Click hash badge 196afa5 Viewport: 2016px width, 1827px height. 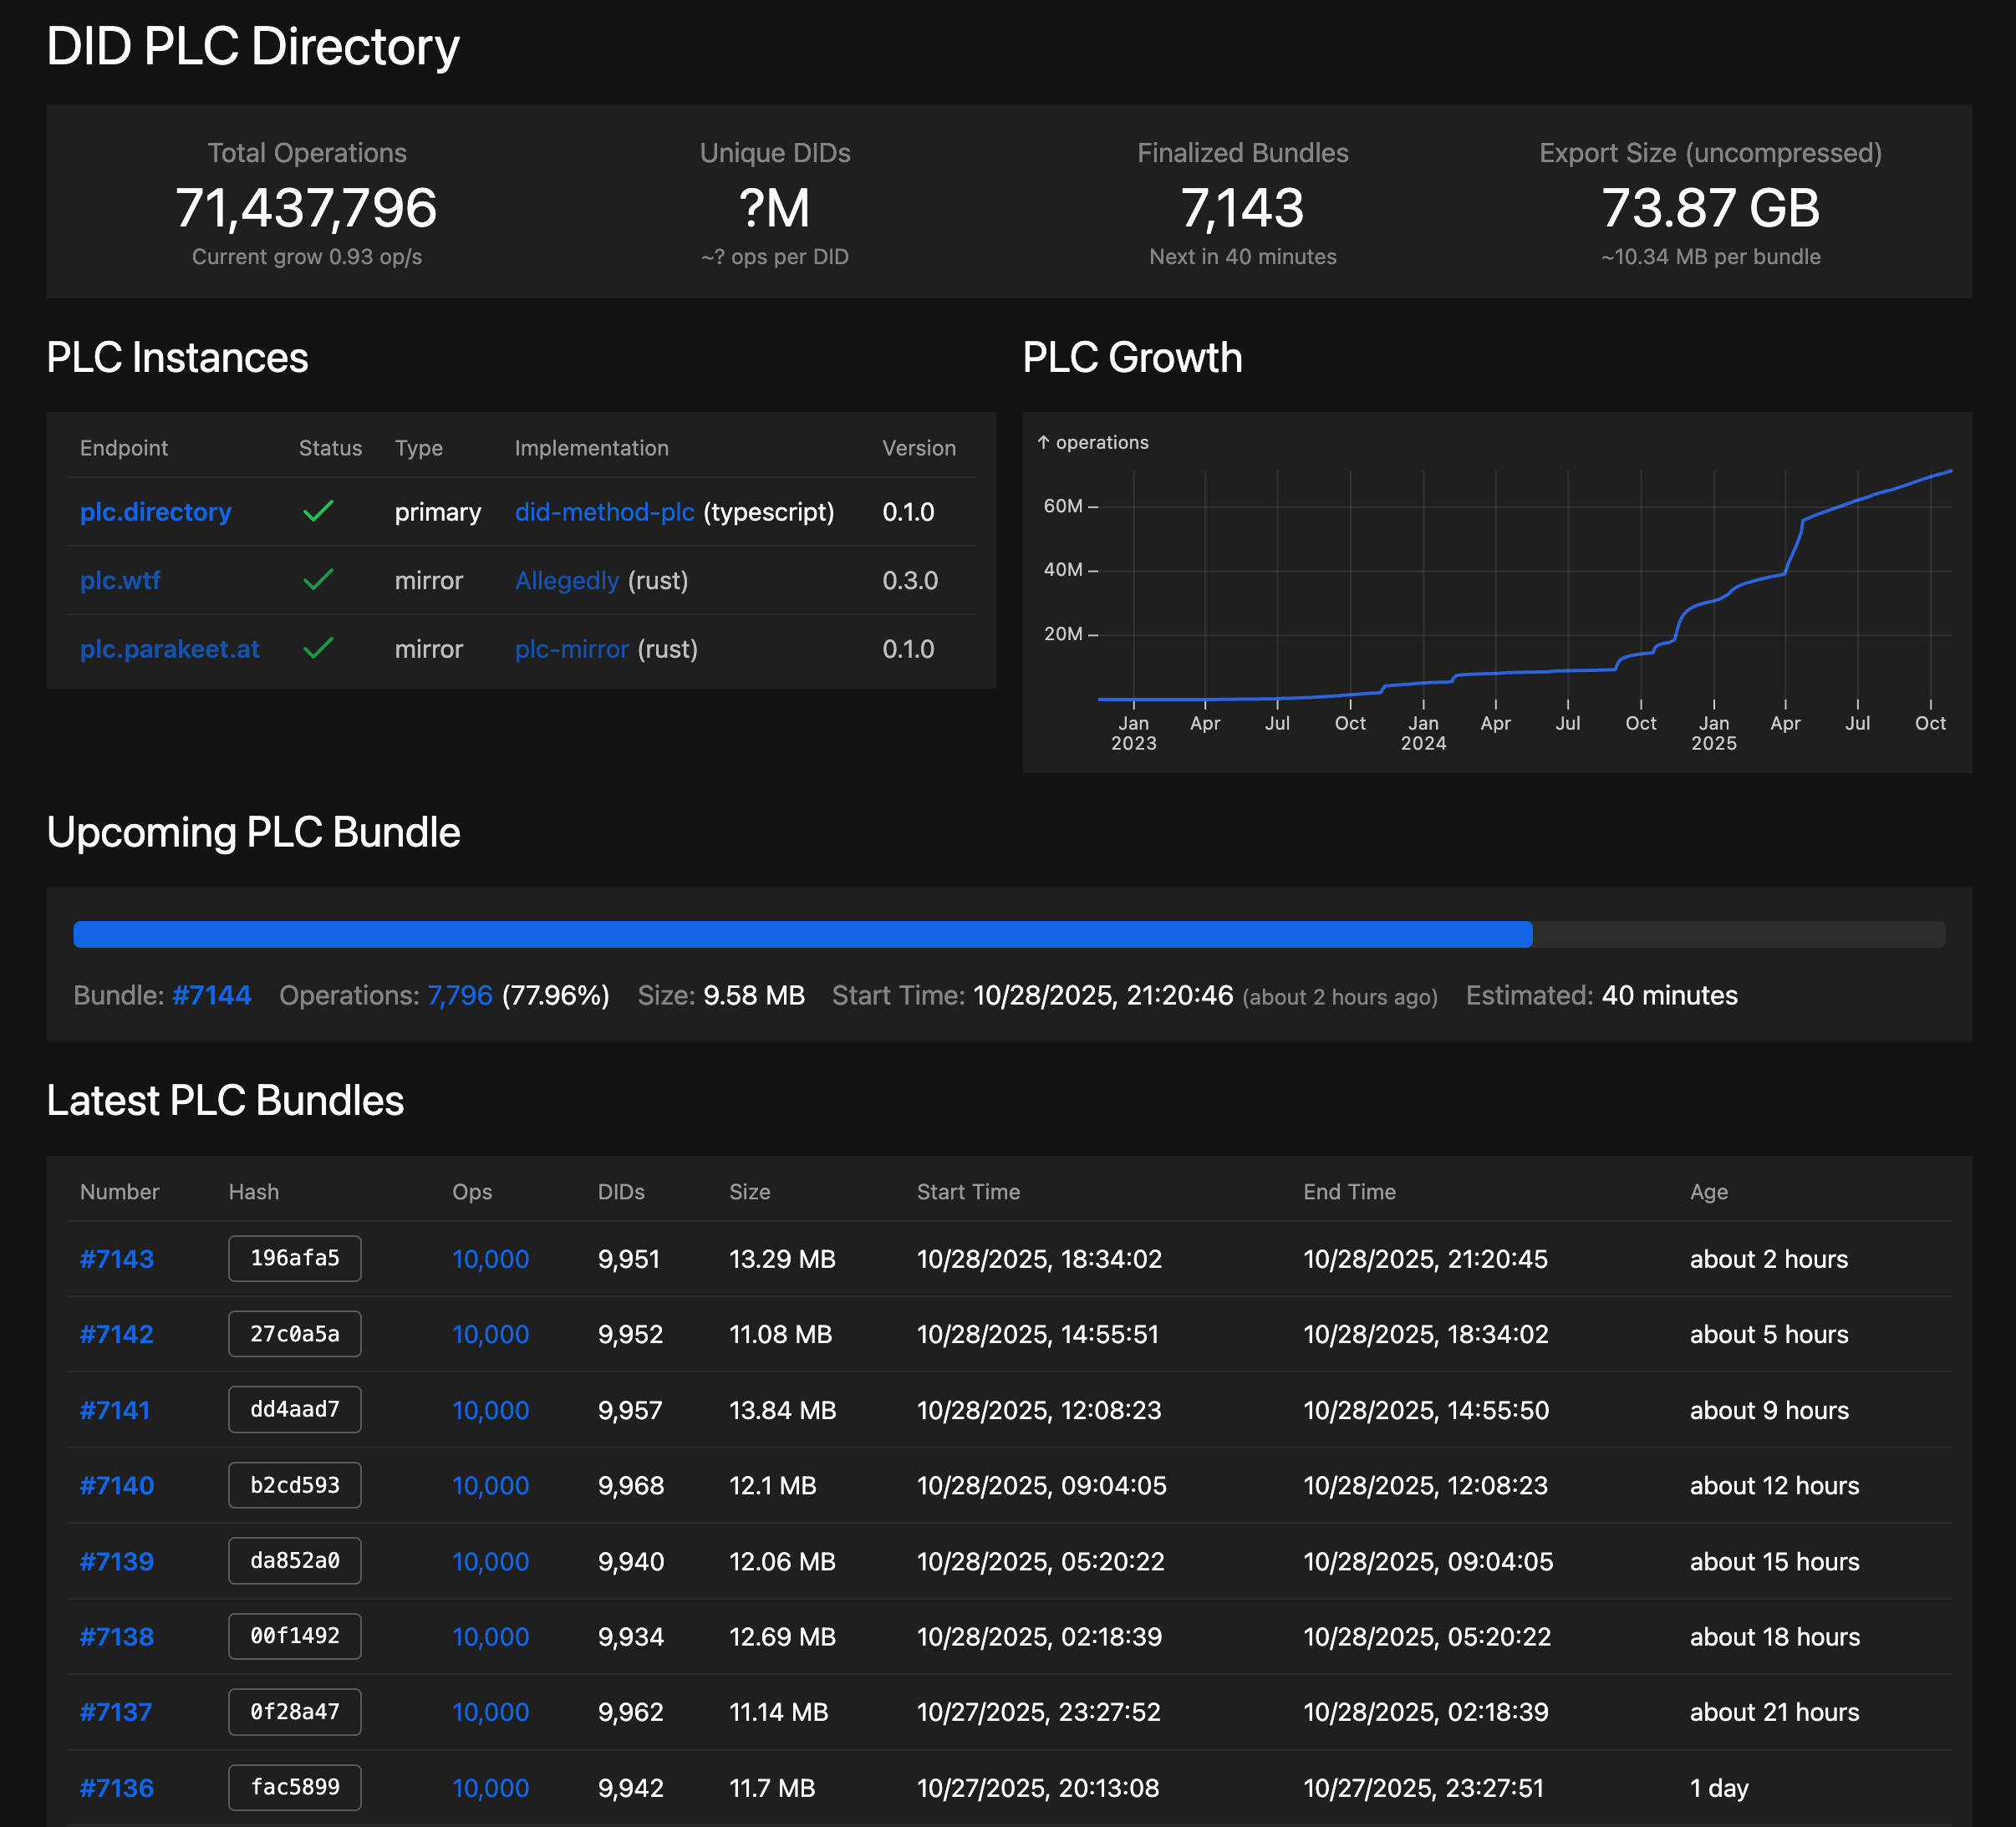click(294, 1258)
